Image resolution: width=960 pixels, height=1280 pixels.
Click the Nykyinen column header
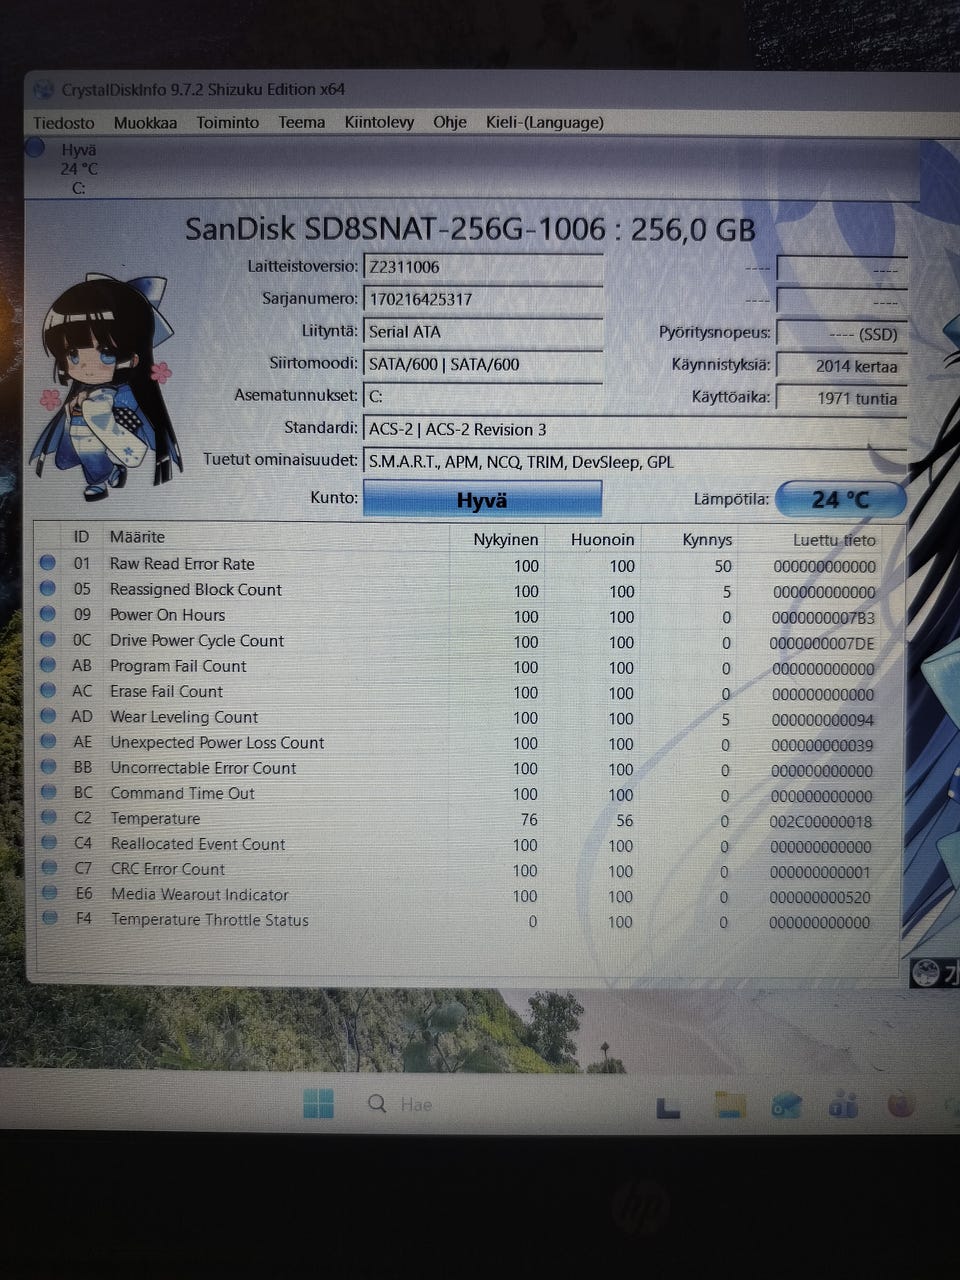pyautogui.click(x=506, y=539)
